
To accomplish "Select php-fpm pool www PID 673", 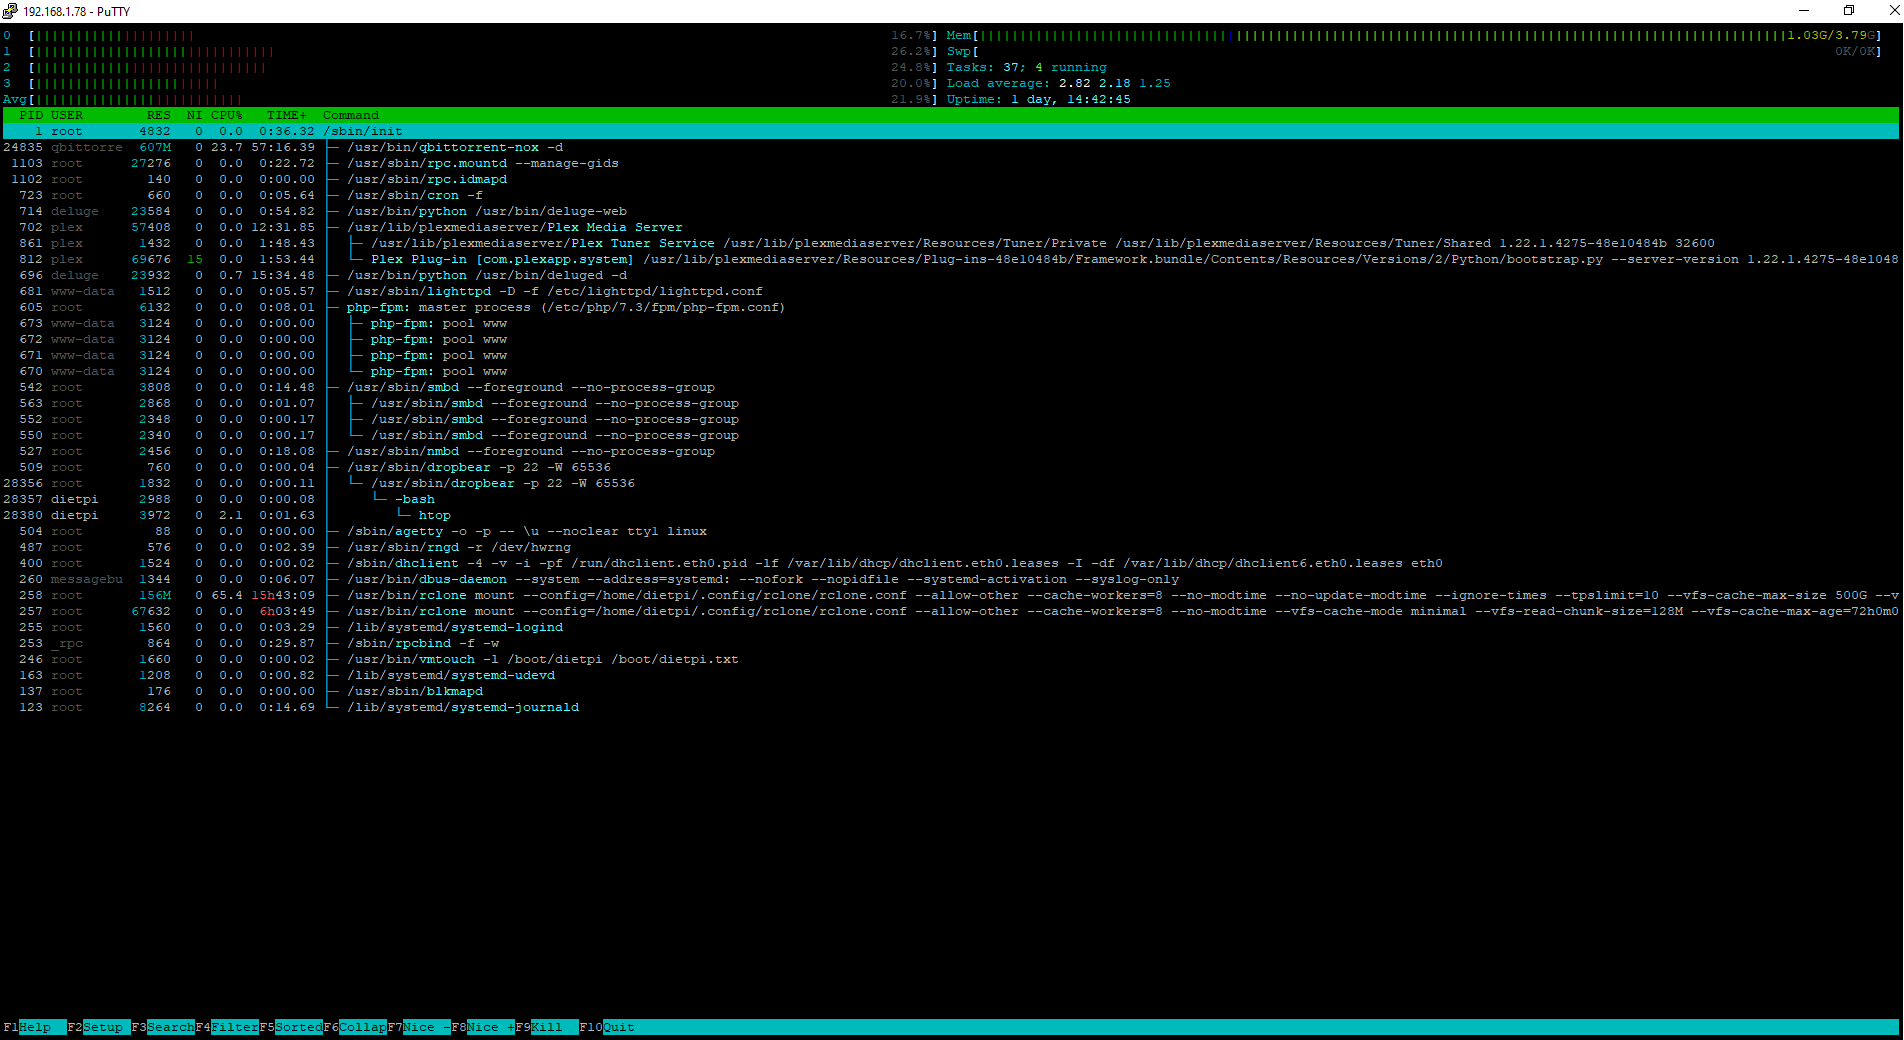I will pyautogui.click(x=951, y=323).
